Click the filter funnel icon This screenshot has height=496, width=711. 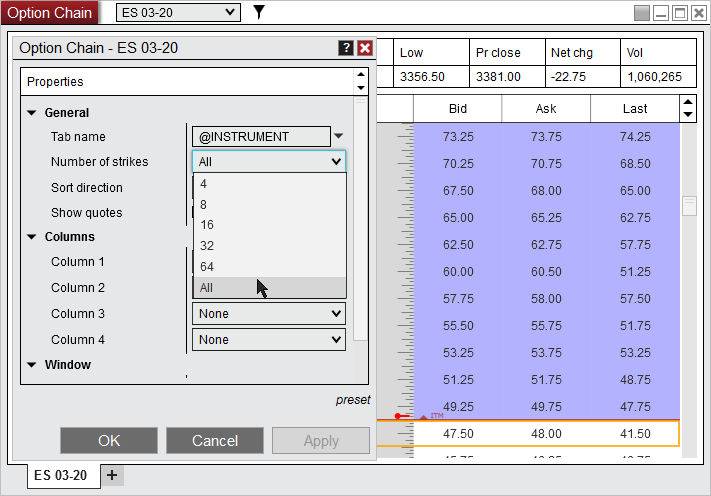259,12
